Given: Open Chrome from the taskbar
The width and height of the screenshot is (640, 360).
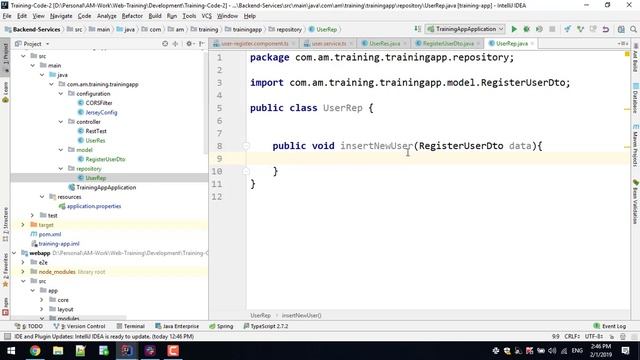Looking at the screenshot, I should click(35, 351).
